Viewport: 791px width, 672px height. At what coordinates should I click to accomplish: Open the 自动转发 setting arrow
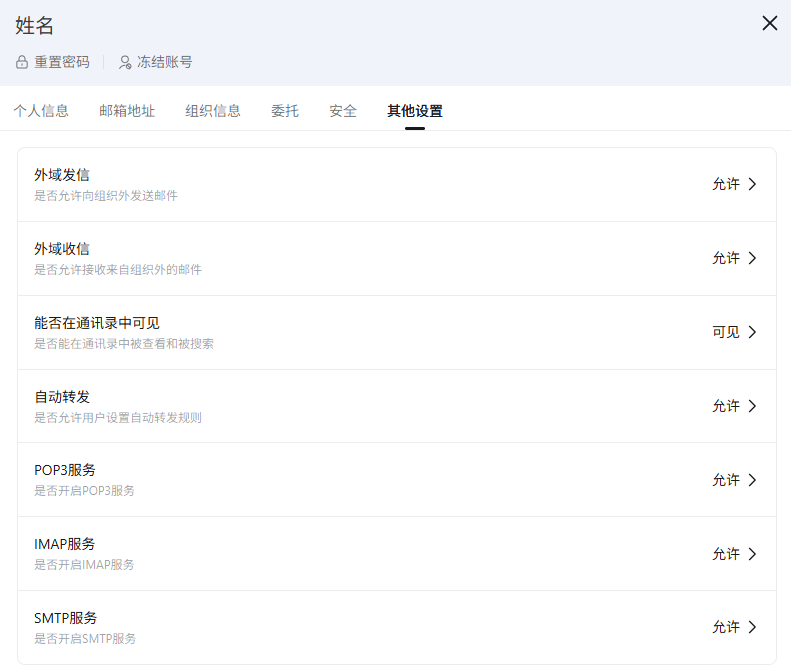[753, 406]
